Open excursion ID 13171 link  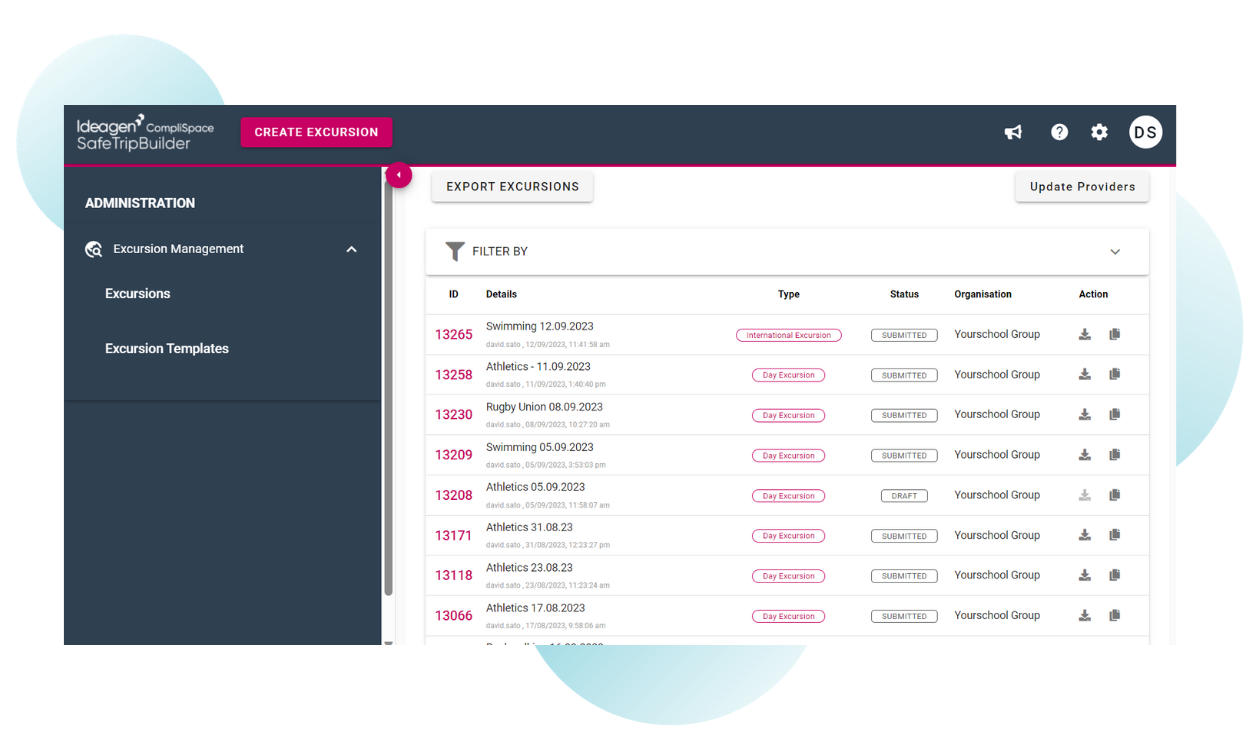[x=453, y=536]
